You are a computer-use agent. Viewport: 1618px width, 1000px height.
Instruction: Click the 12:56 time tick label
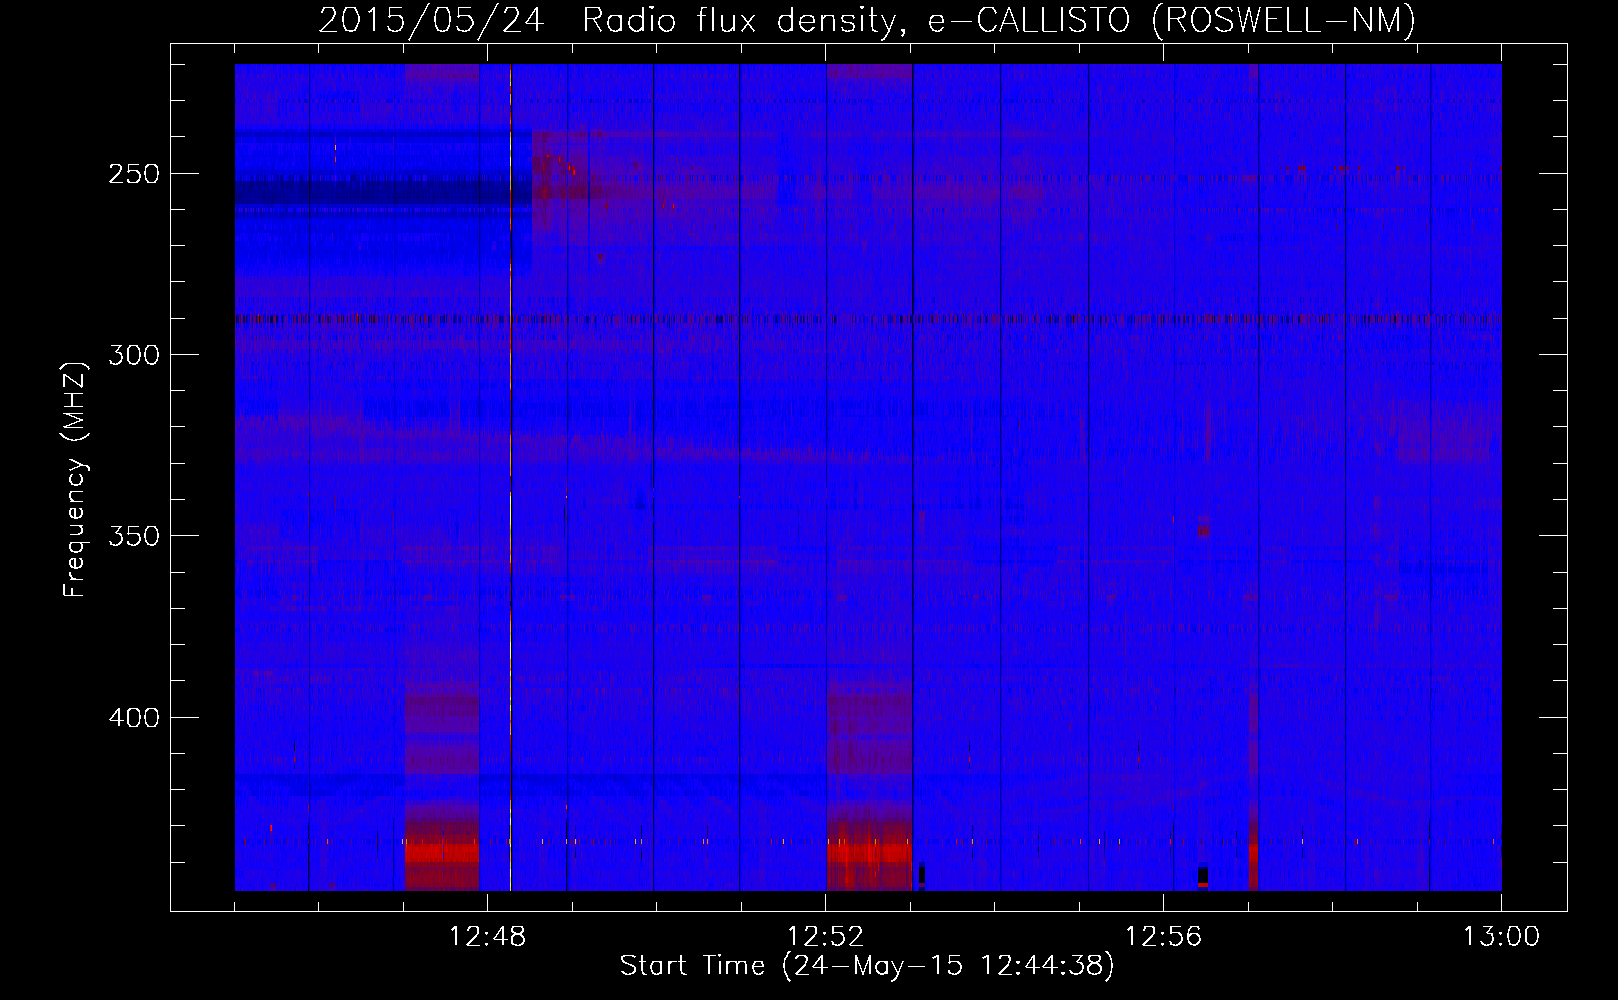[x=1163, y=937]
